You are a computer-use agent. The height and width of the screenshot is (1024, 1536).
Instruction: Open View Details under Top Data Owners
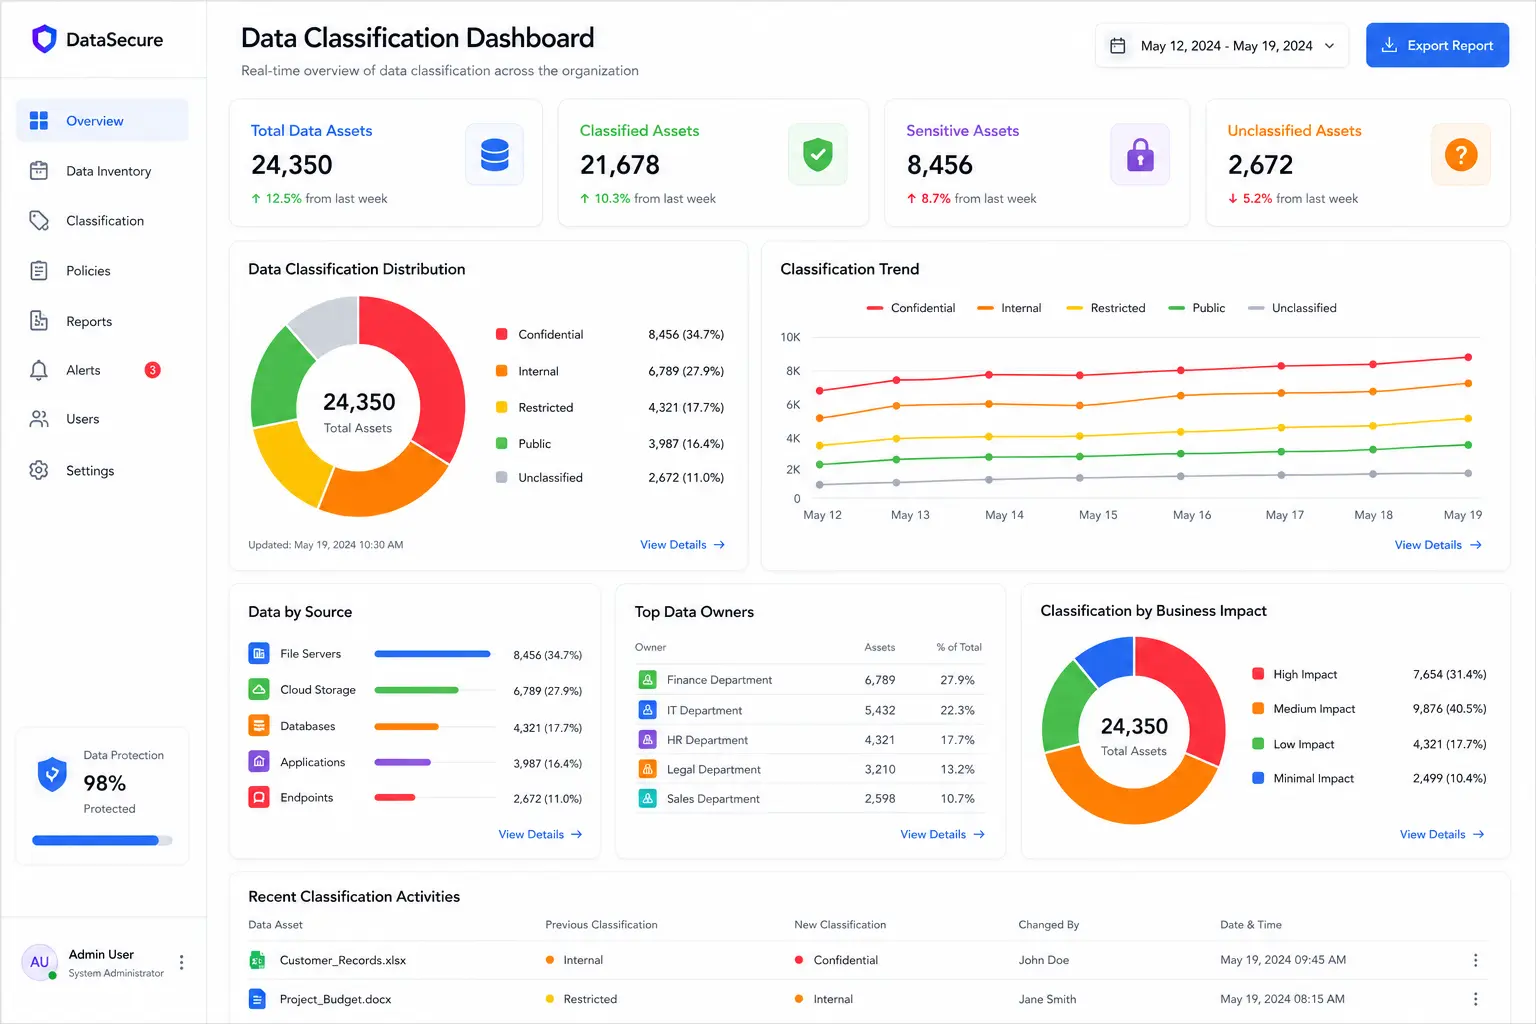[942, 834]
